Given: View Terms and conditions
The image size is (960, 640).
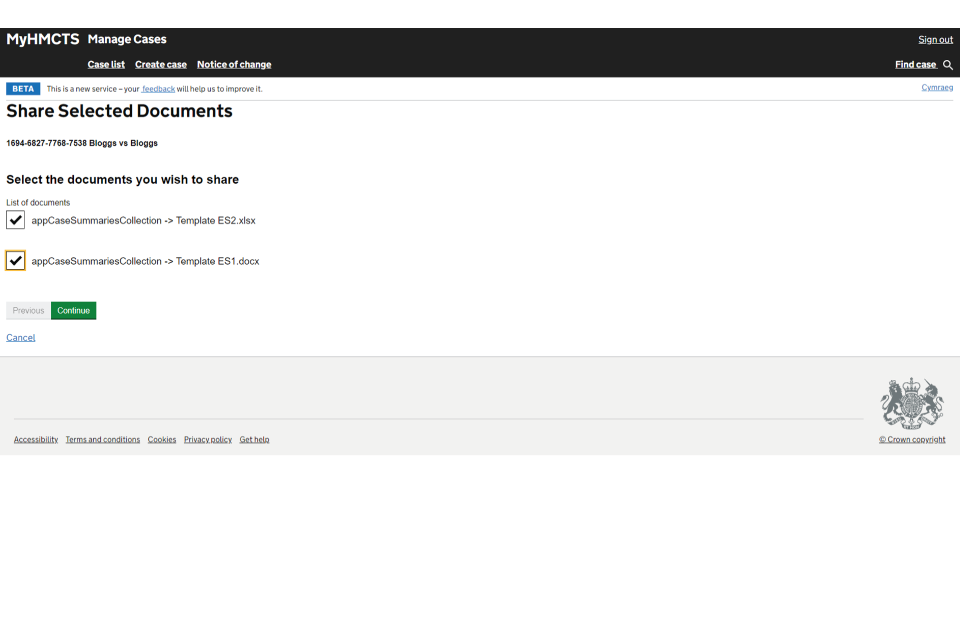Looking at the screenshot, I should click(x=103, y=440).
